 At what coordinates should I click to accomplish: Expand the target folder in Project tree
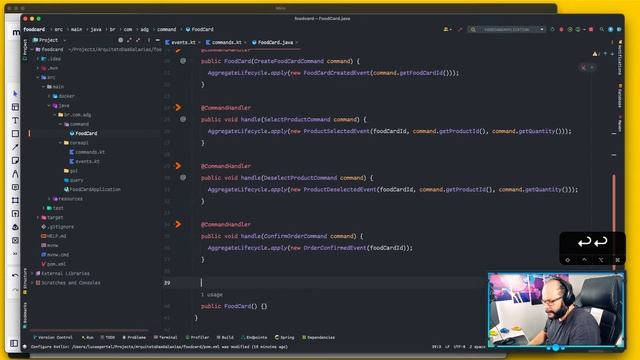tap(38, 218)
